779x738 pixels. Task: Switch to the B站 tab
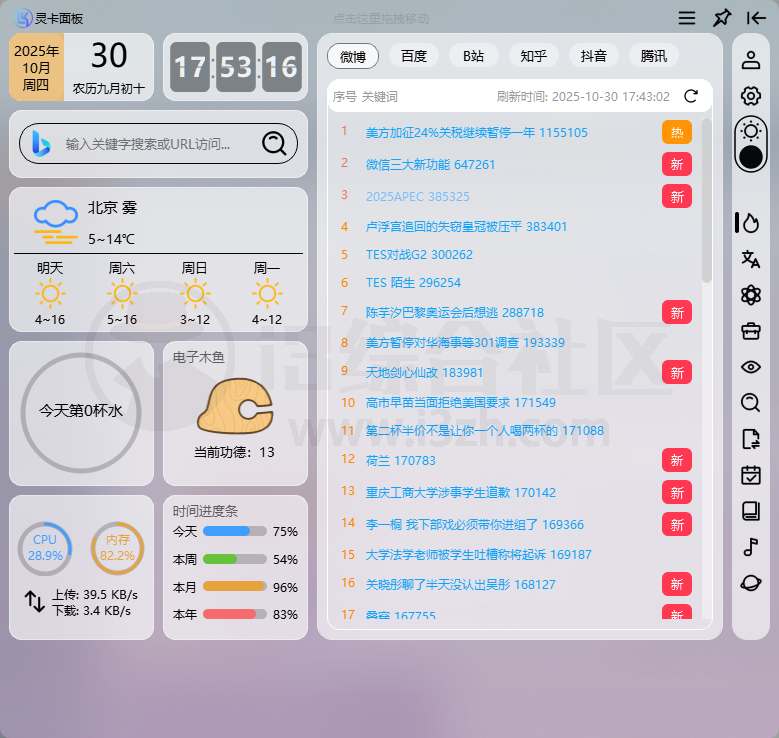pos(473,56)
